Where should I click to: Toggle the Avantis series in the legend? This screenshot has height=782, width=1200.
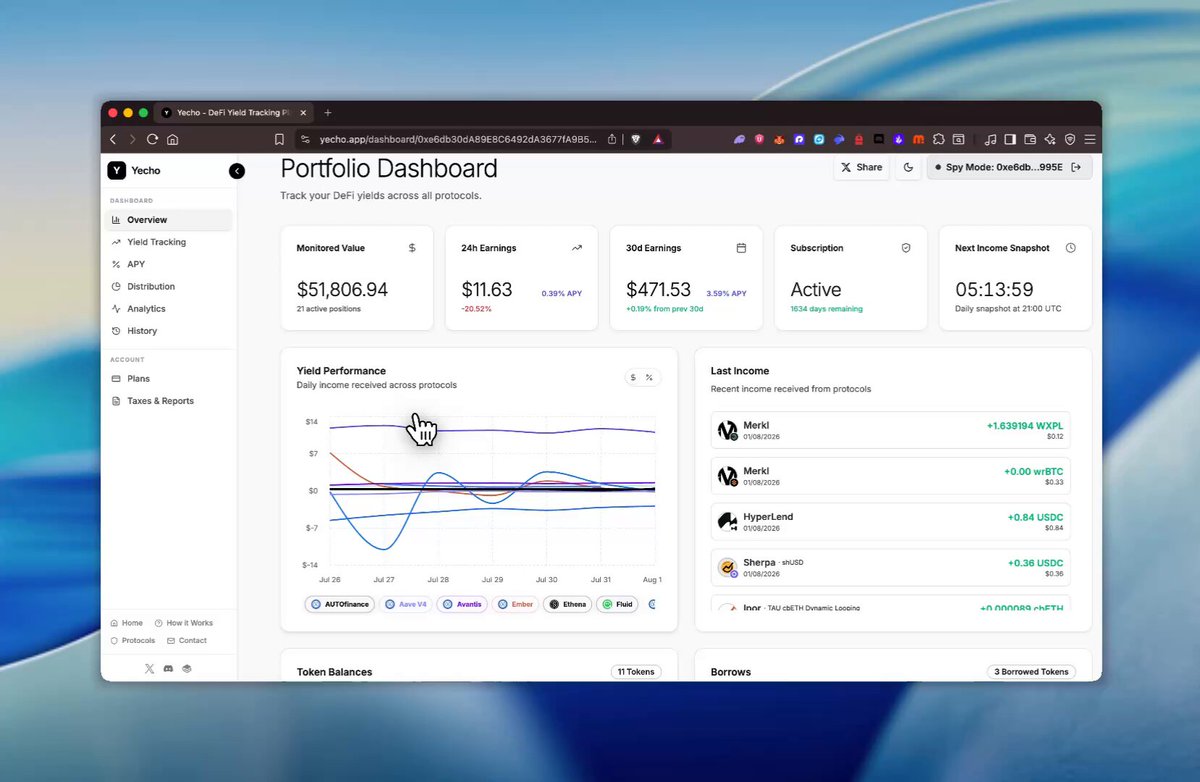[x=462, y=604]
